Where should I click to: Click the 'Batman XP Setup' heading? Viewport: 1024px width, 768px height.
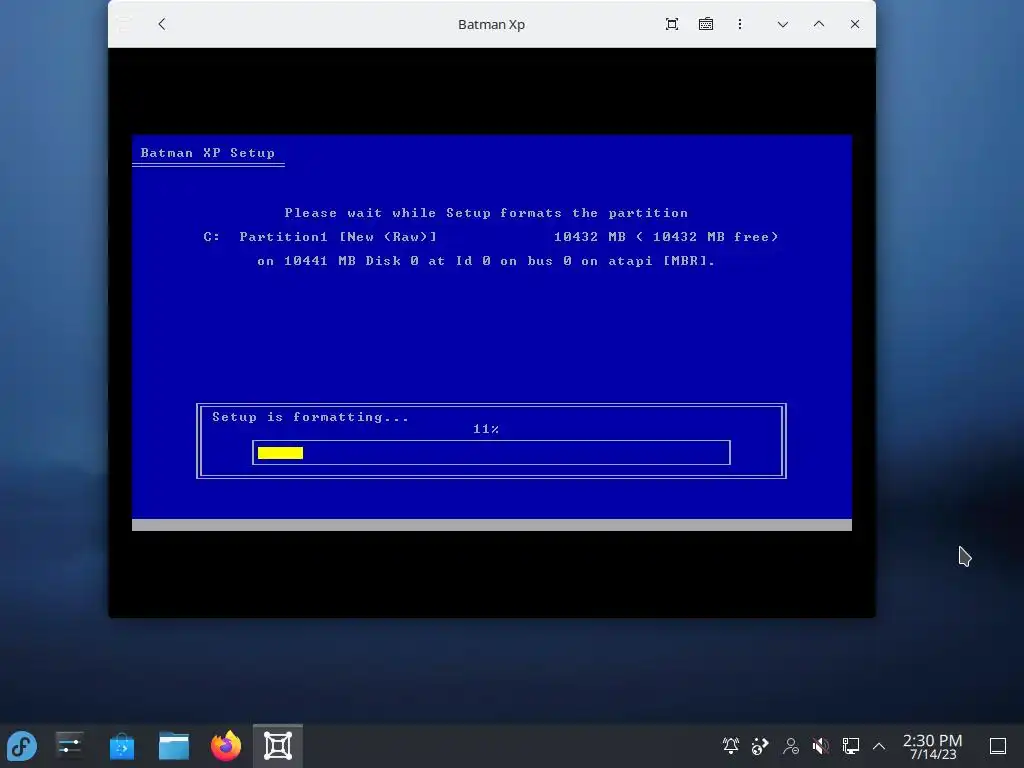pyautogui.click(x=208, y=153)
